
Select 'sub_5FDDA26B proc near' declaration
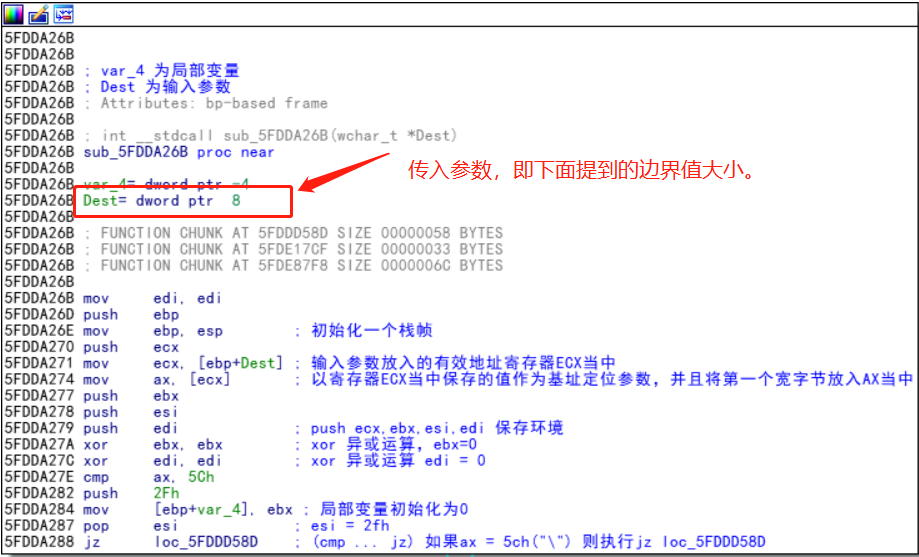[x=179, y=152]
